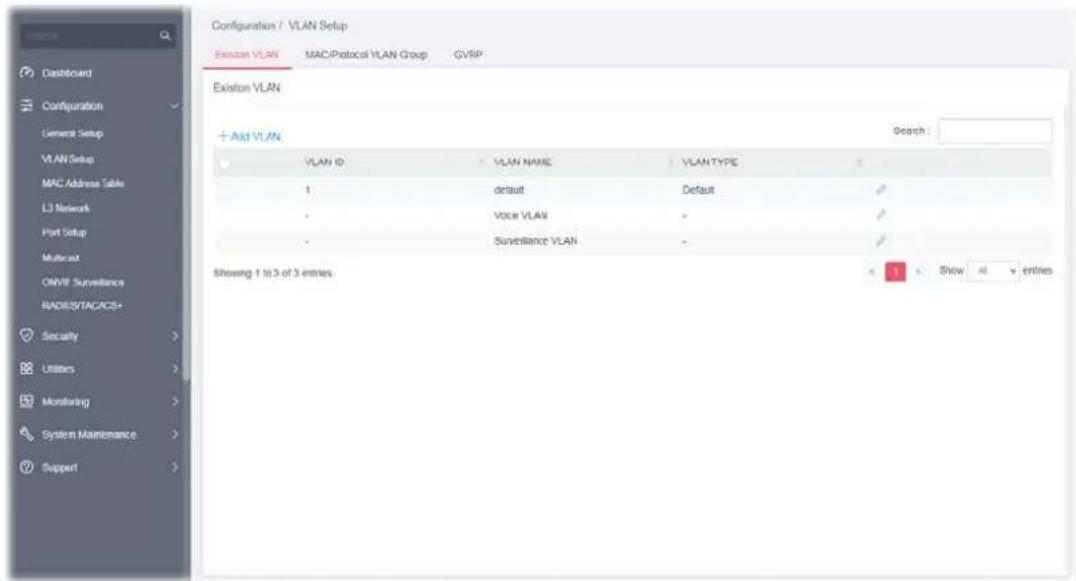Click the table Search input field
The image size is (1076, 581).
pyautogui.click(x=994, y=131)
